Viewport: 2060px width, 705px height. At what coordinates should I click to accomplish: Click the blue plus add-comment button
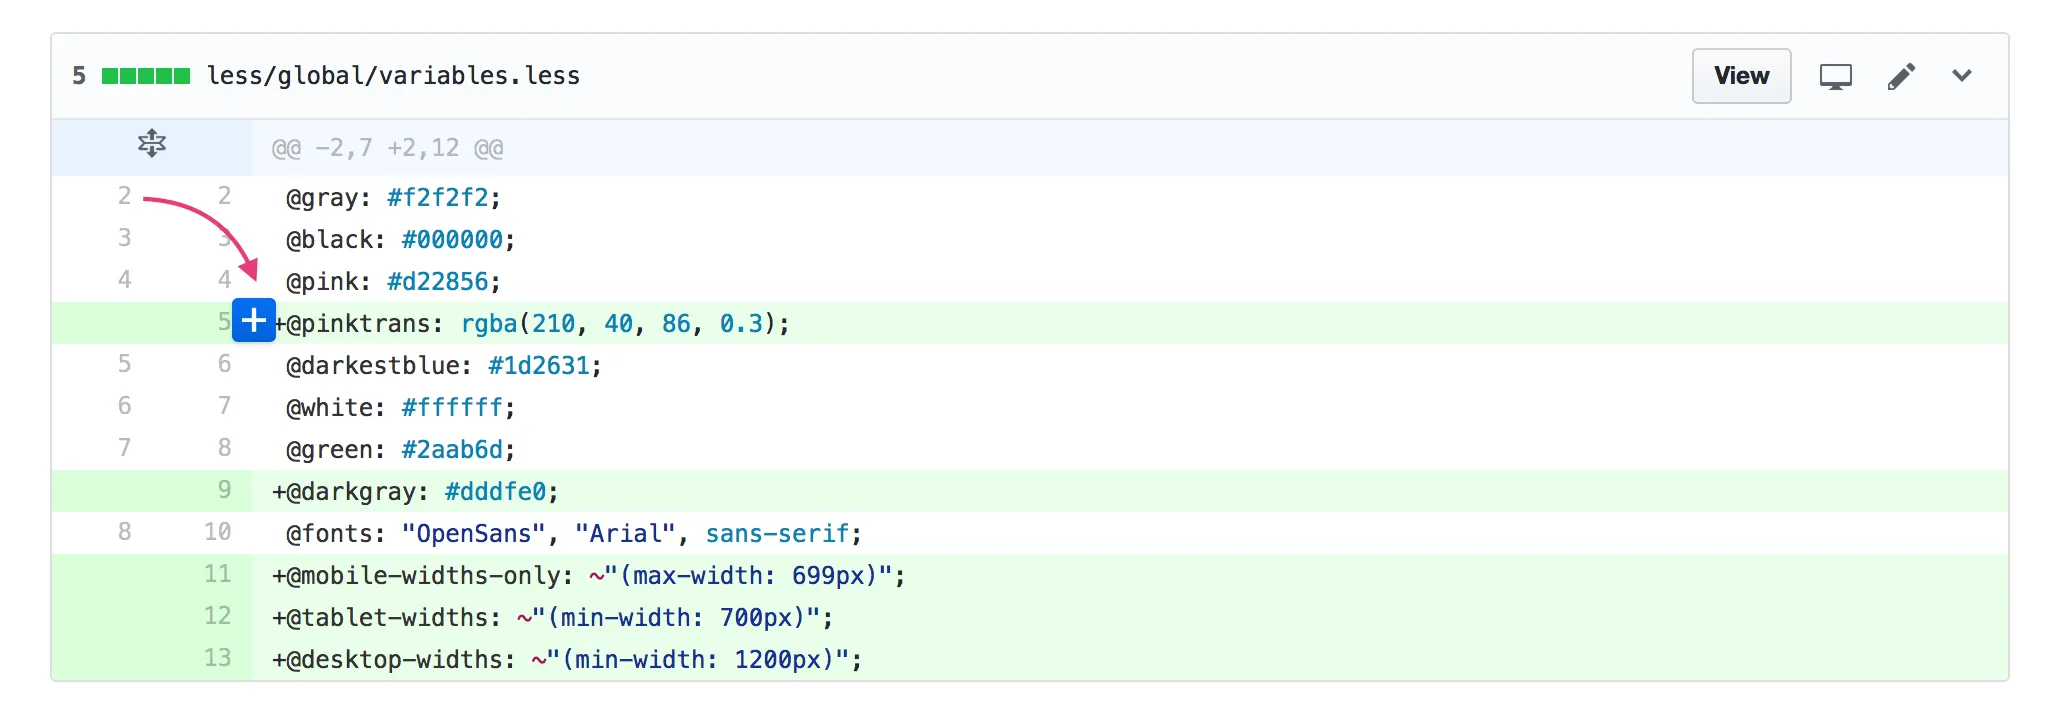click(x=254, y=321)
